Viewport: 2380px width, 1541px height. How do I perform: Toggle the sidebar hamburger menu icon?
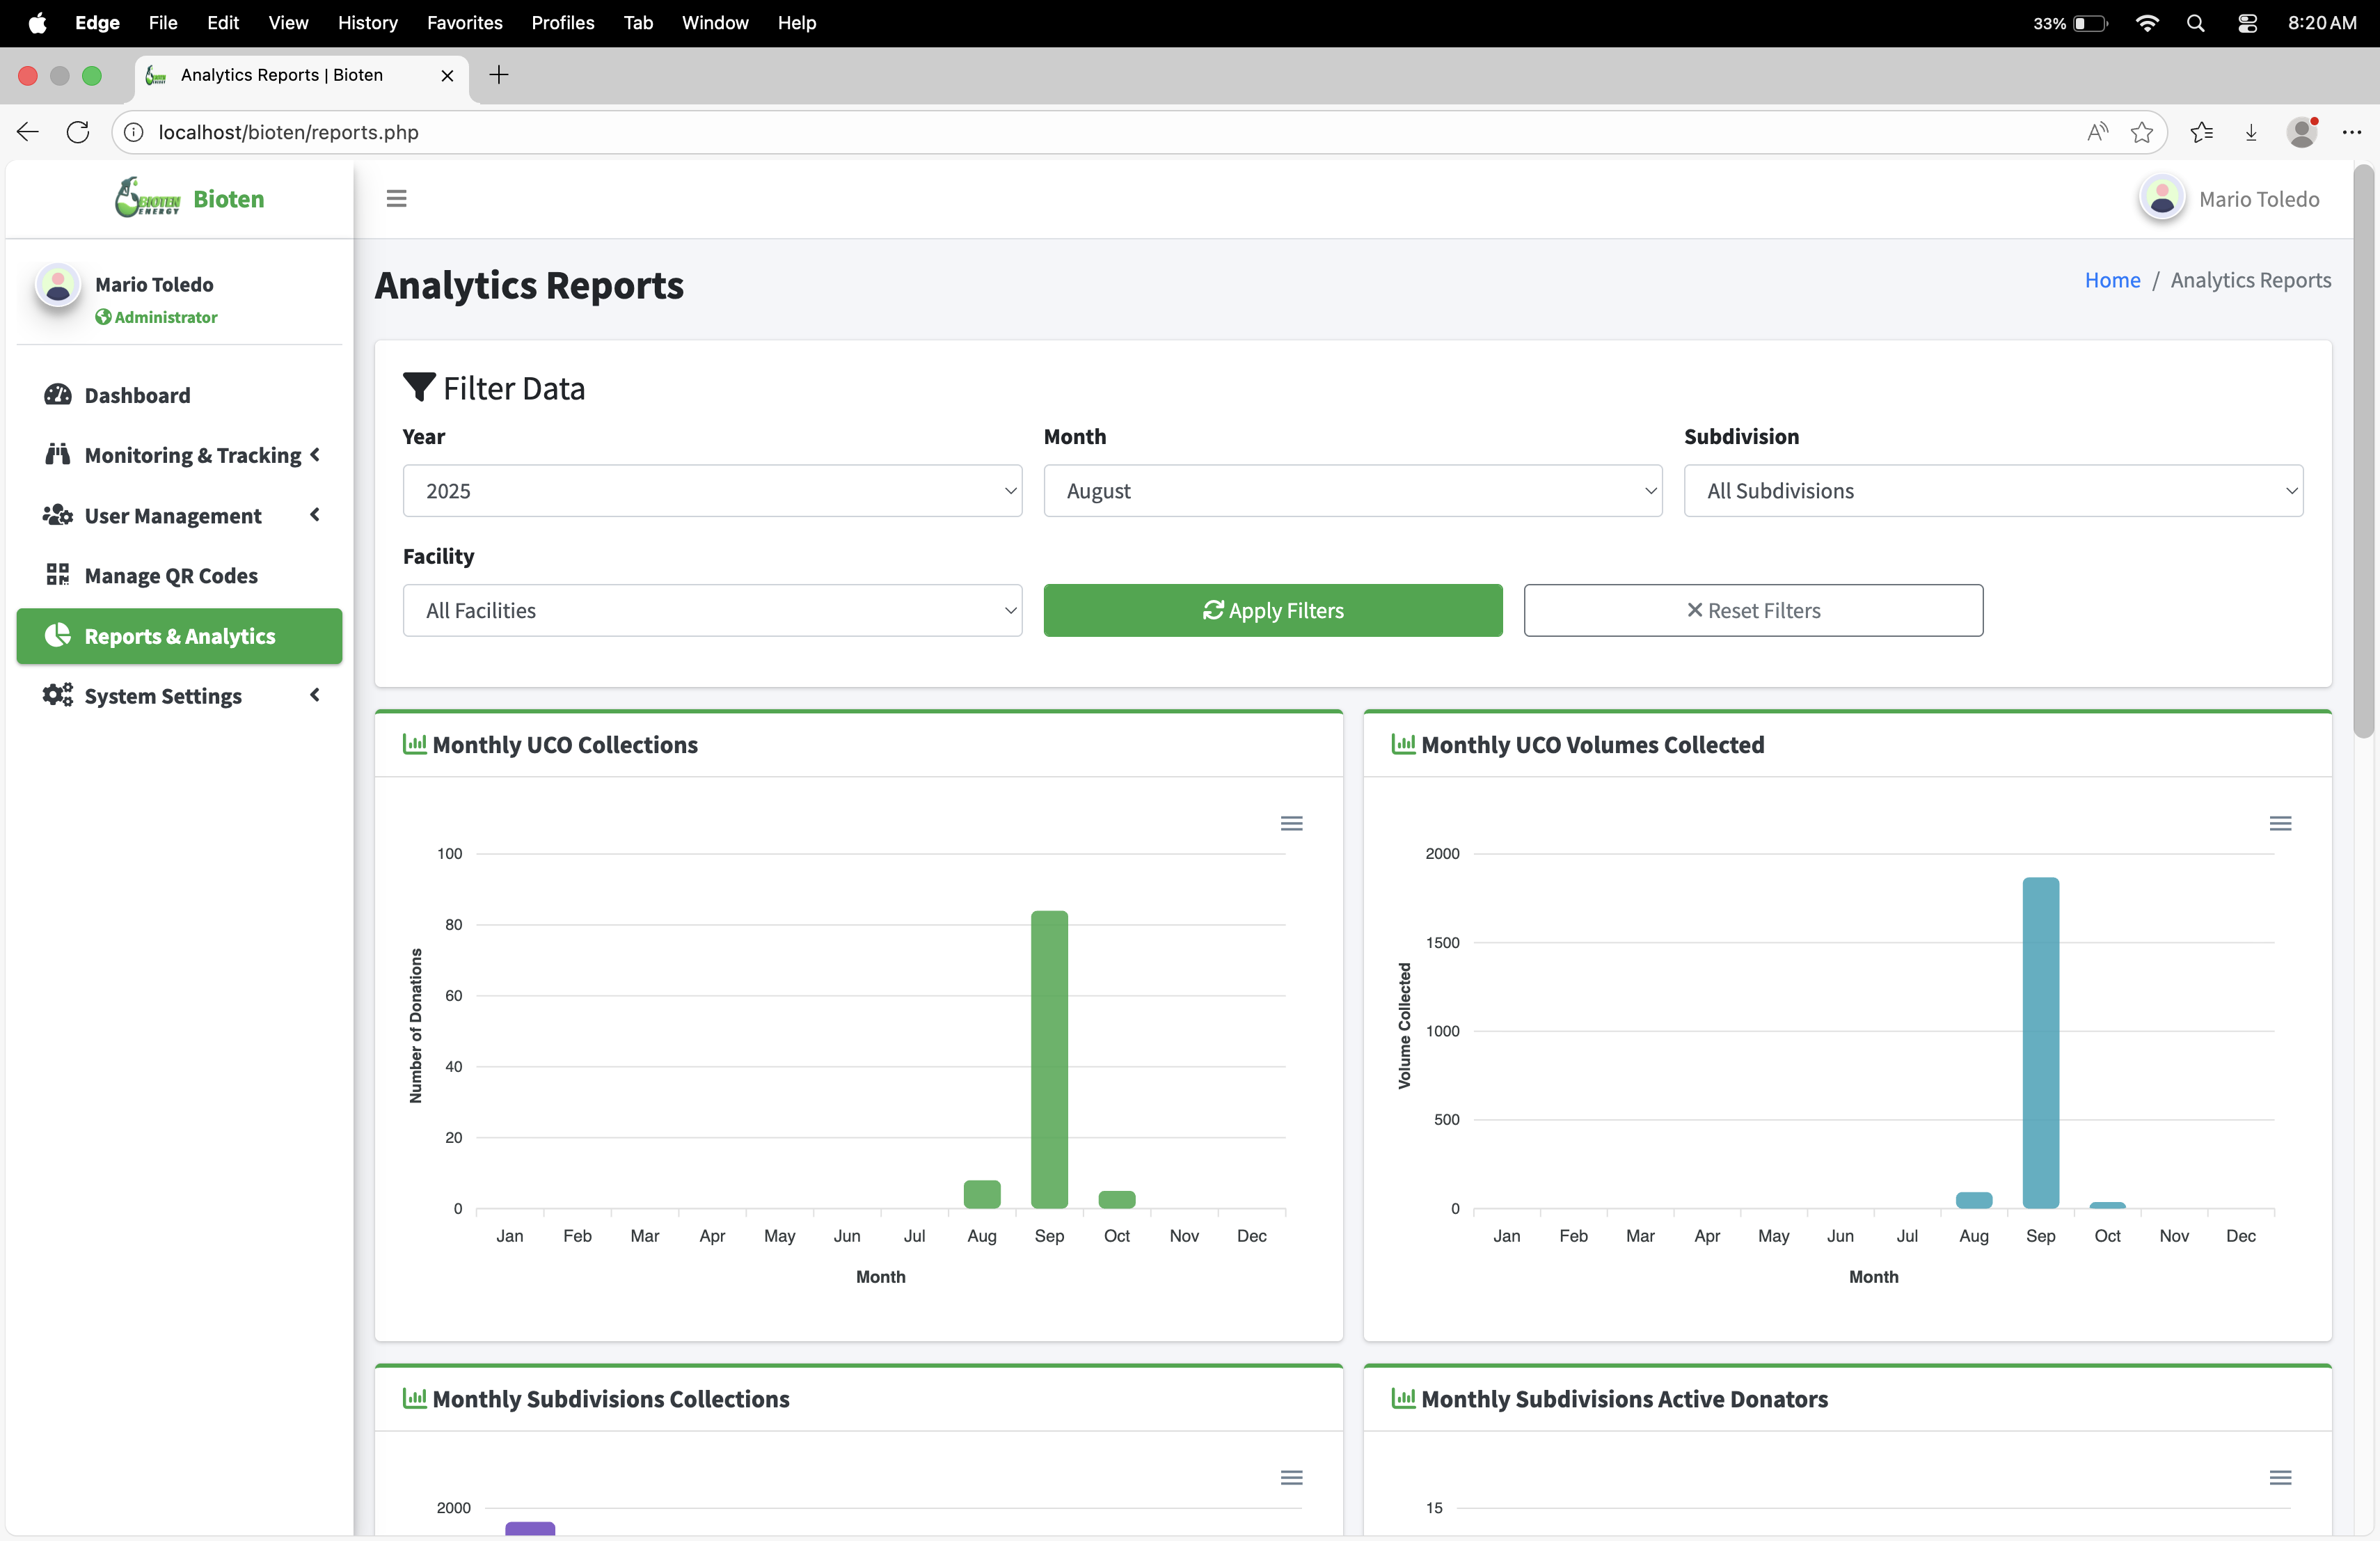[396, 198]
